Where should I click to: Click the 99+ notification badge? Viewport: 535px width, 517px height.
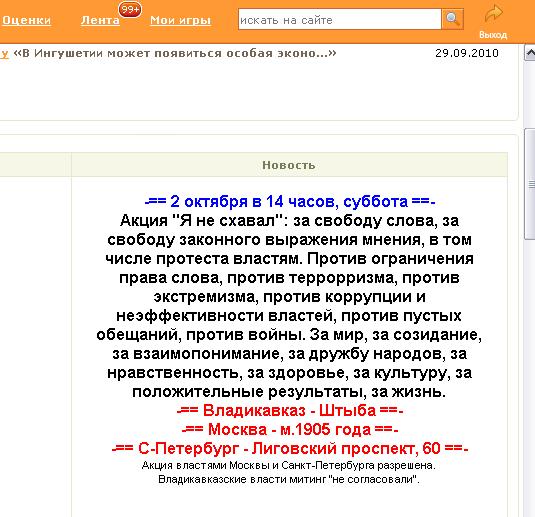[x=130, y=10]
